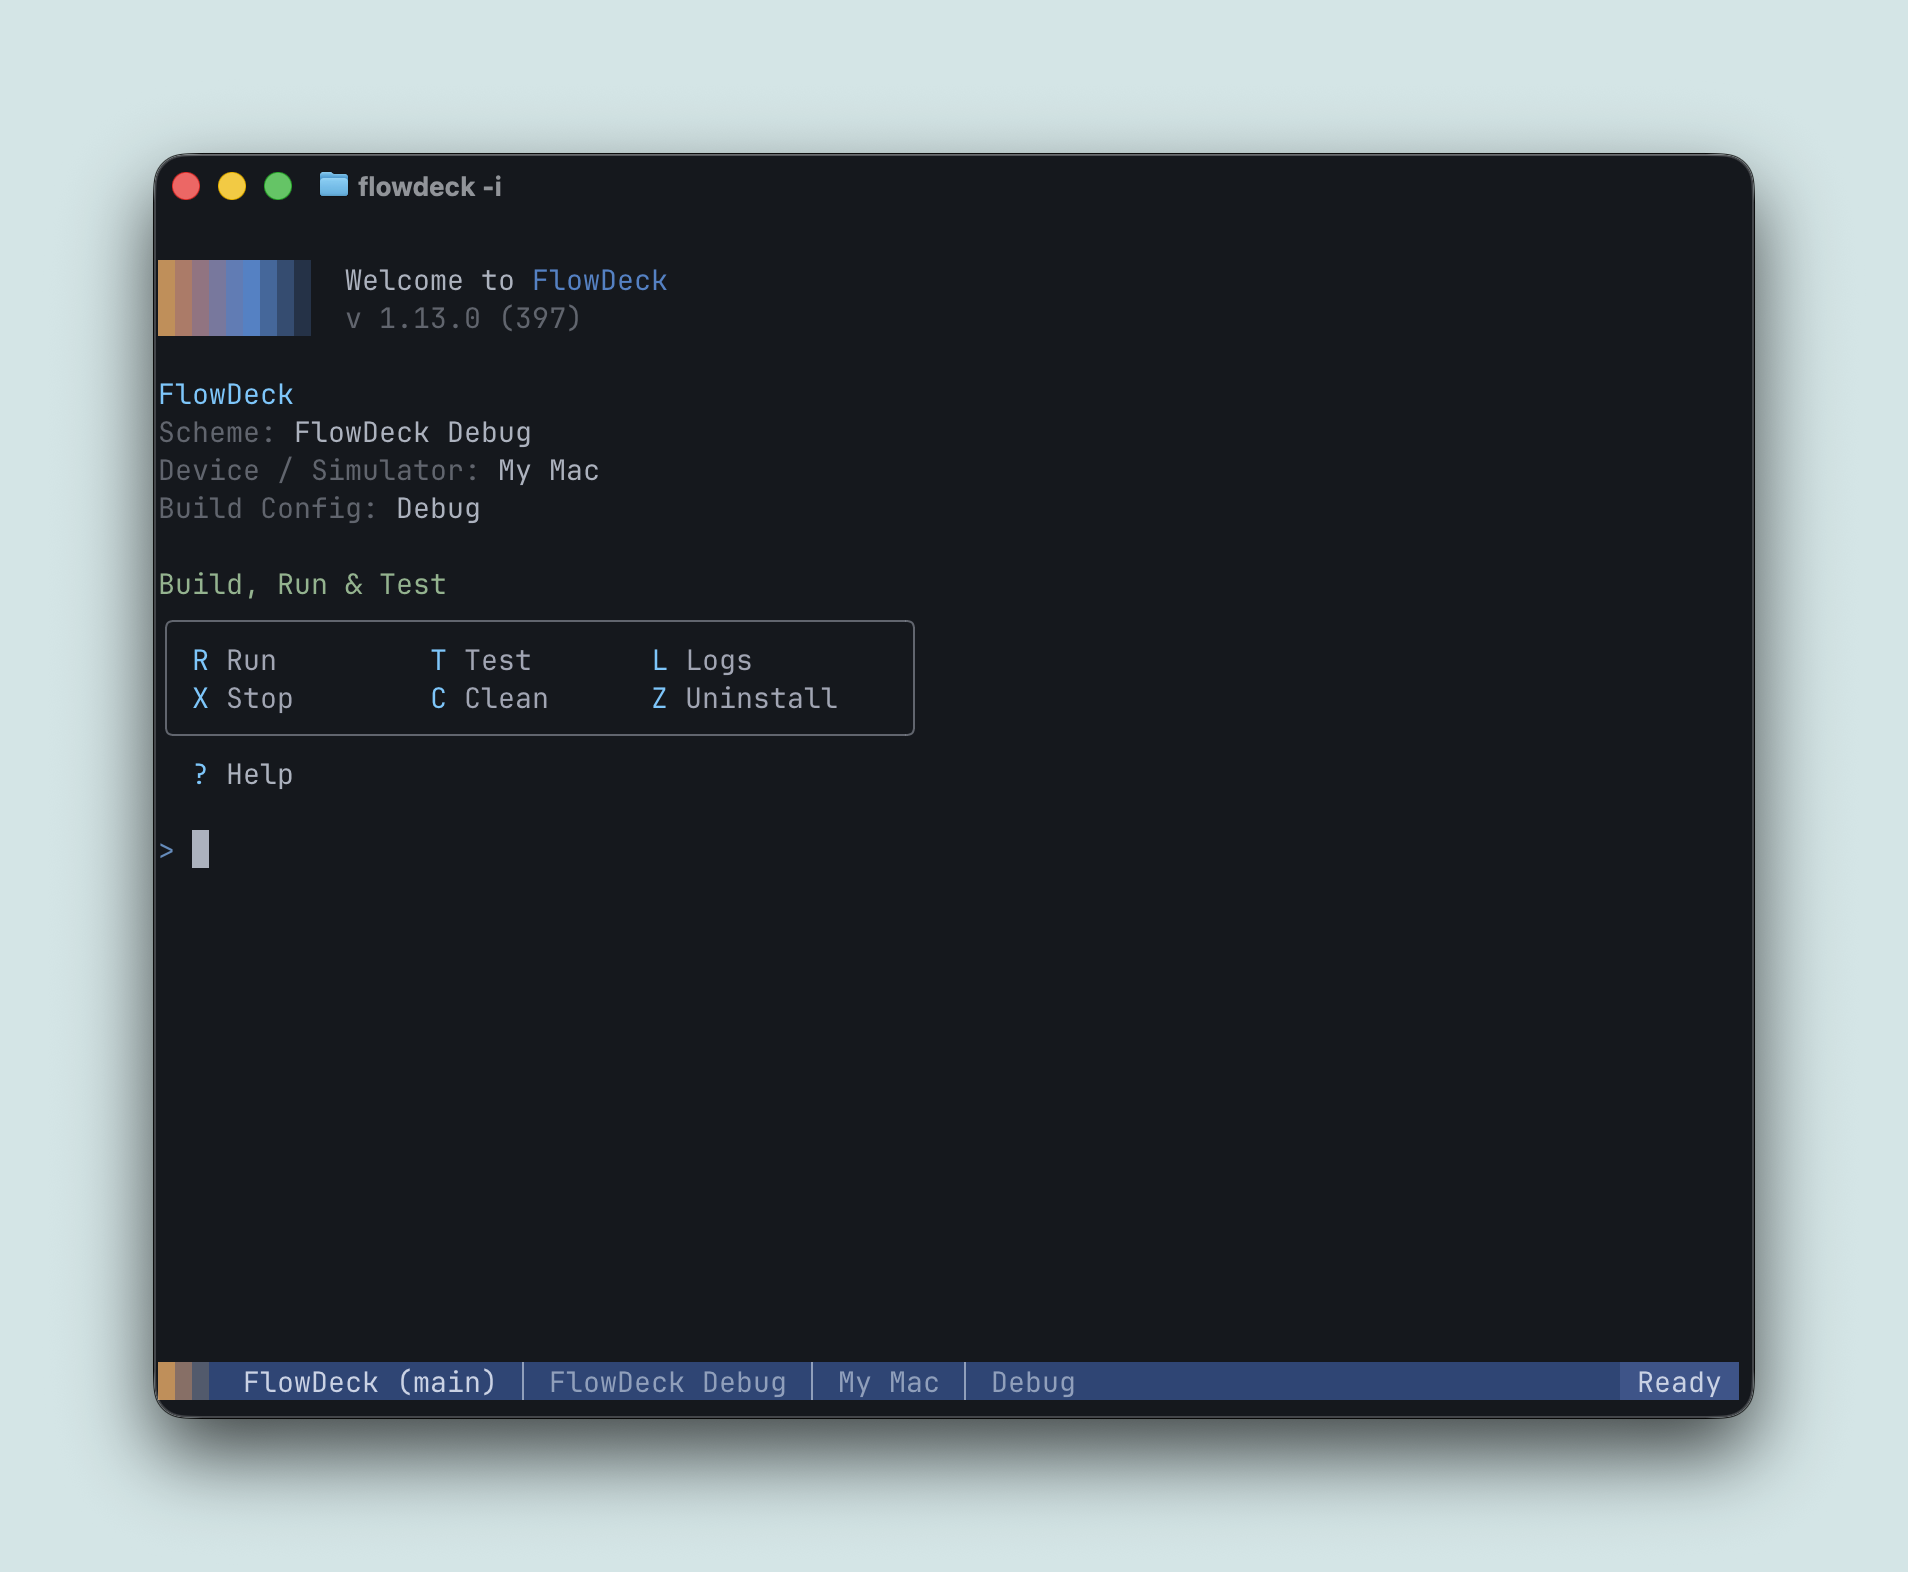Select the FlowDeck project heading
This screenshot has width=1908, height=1572.
tap(226, 393)
